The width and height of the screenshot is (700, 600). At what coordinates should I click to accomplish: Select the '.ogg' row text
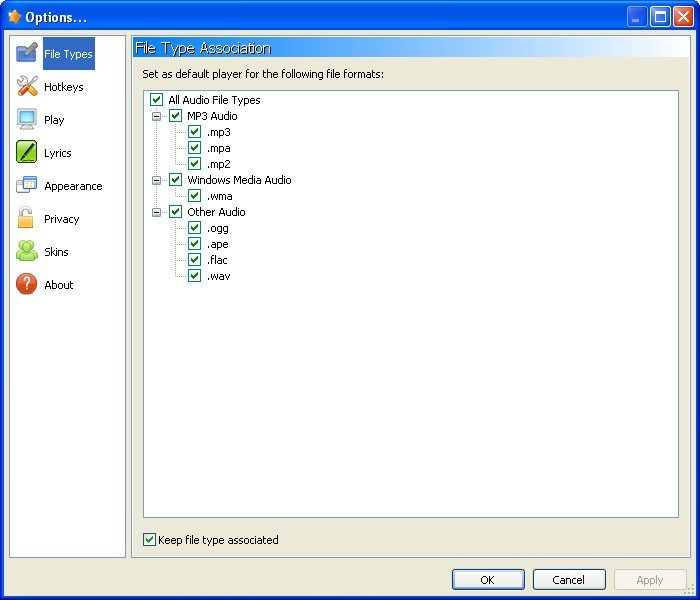click(218, 229)
